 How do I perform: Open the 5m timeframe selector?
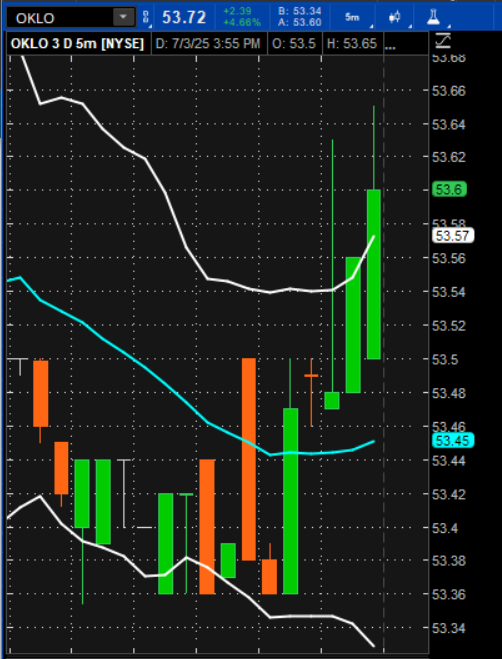click(353, 17)
